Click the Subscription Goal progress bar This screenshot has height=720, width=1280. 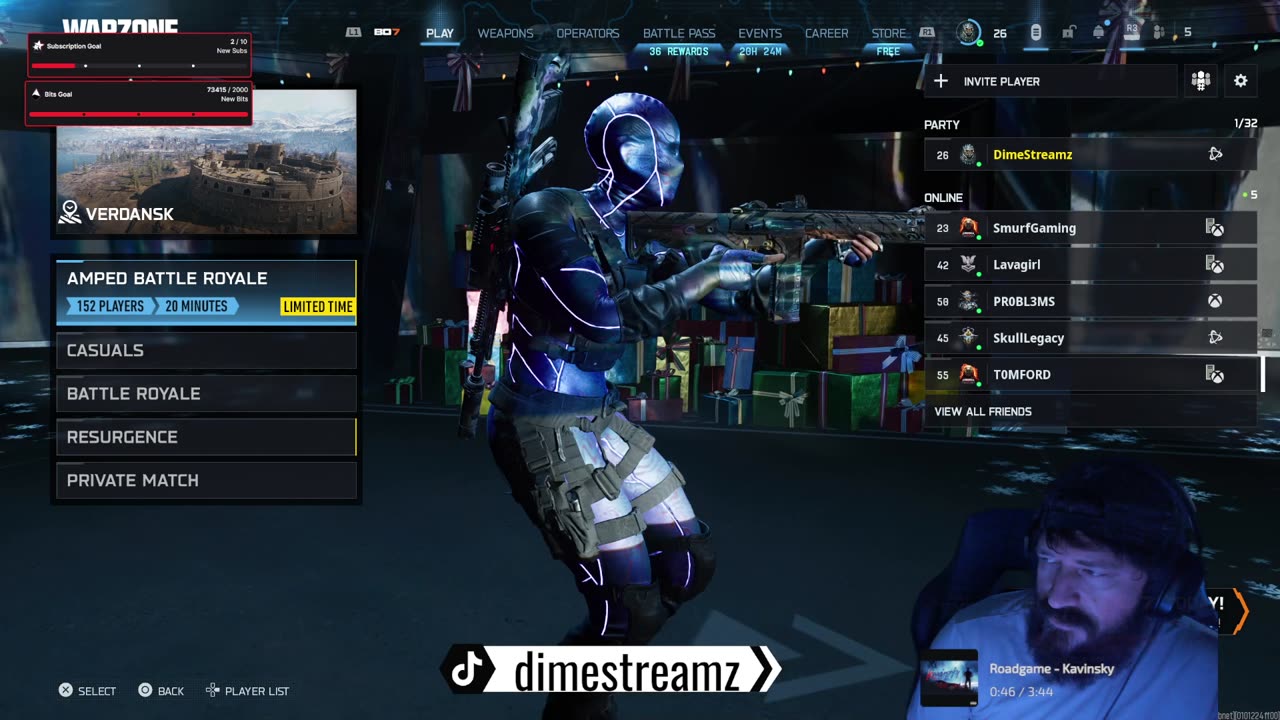[139, 66]
